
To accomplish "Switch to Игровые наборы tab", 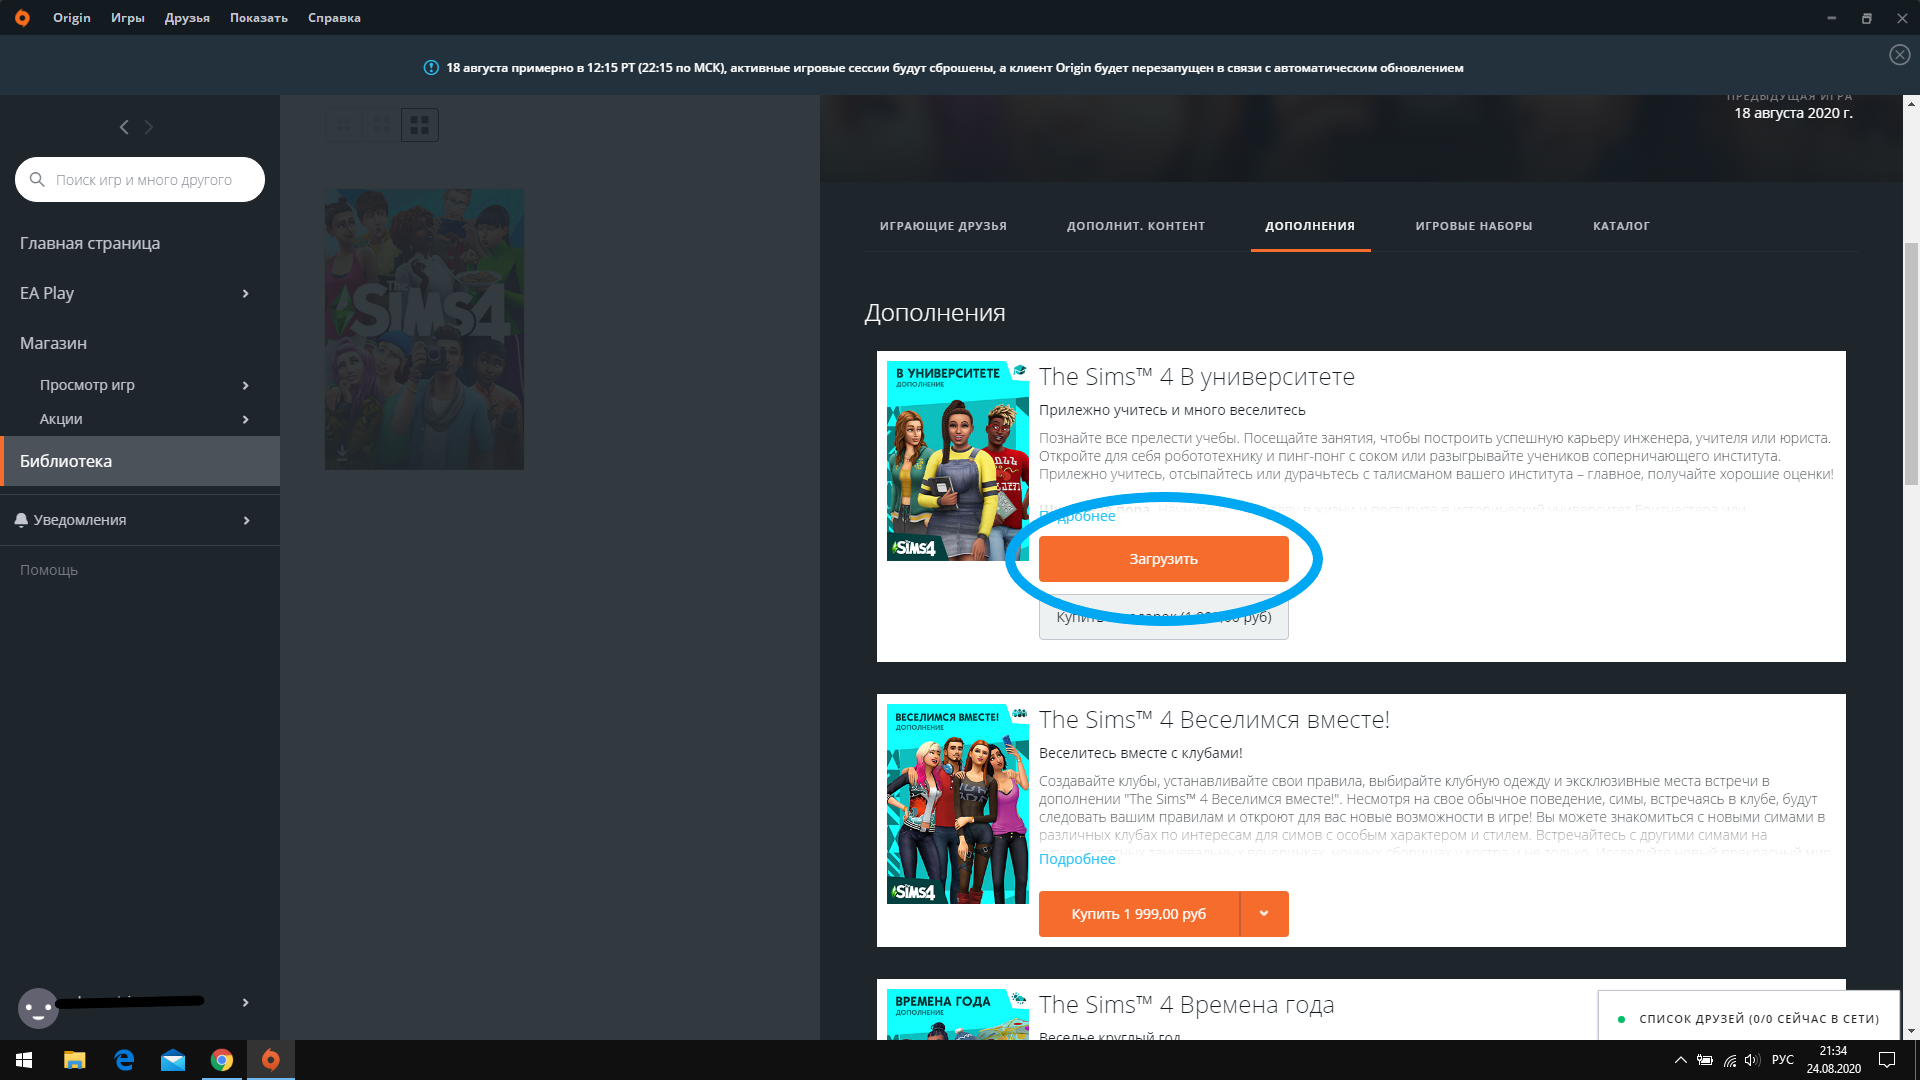I will [1474, 226].
